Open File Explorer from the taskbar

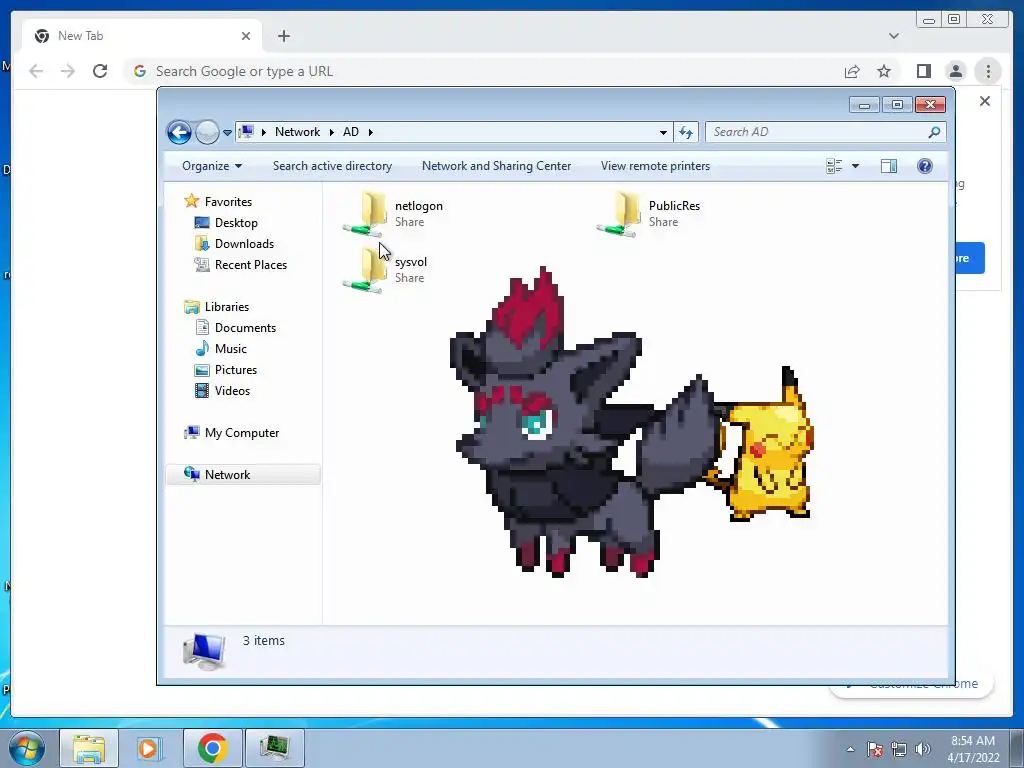(89, 748)
